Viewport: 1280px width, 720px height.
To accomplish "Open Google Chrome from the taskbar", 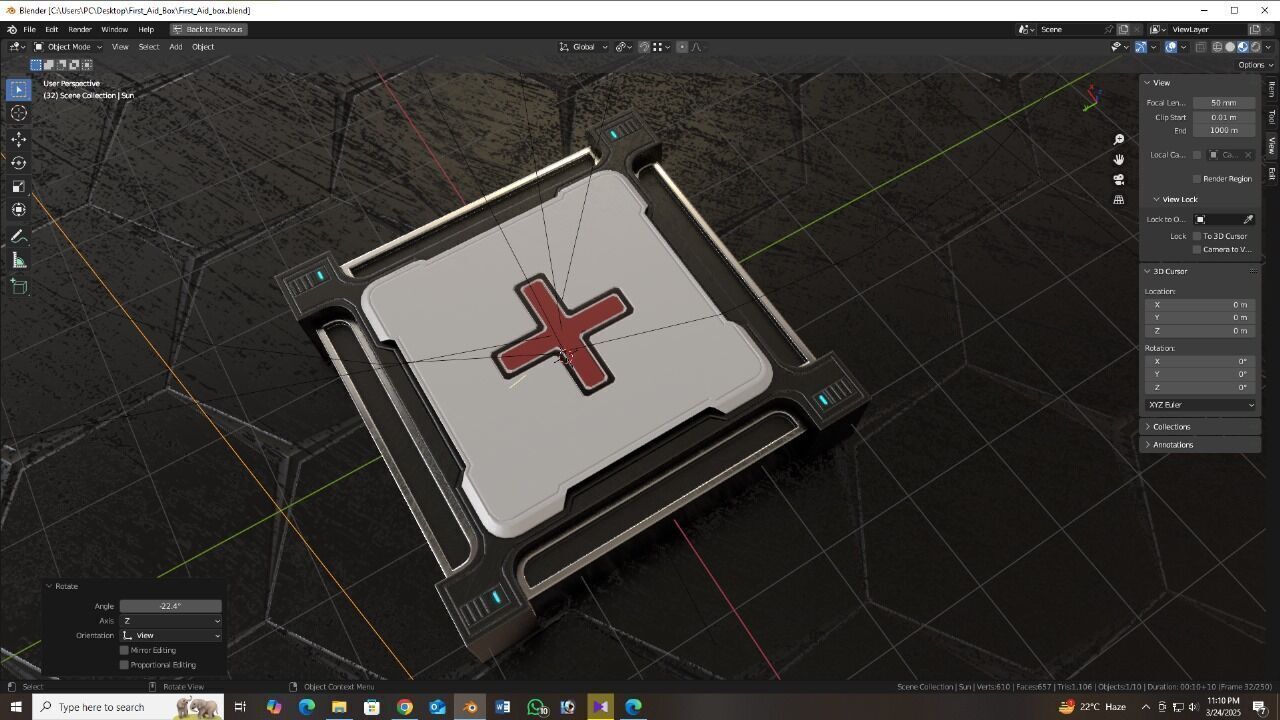I will [404, 707].
